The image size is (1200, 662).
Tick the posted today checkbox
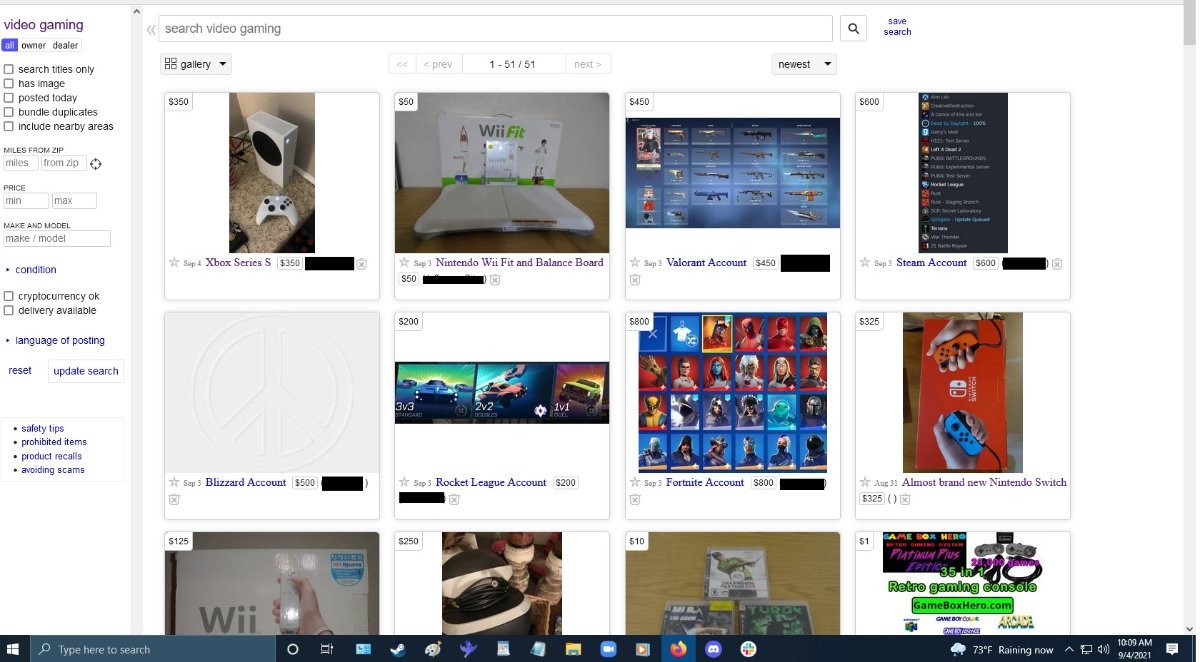[x=9, y=98]
